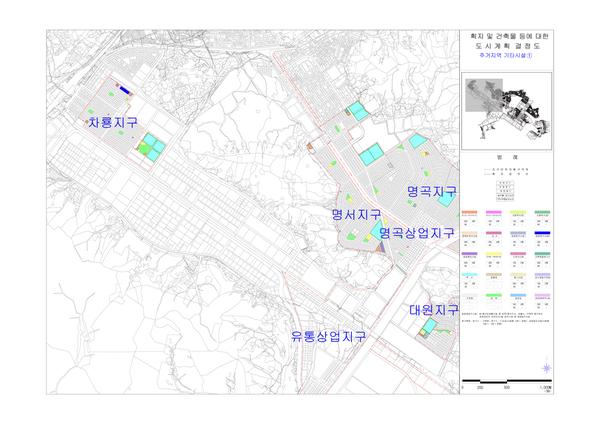Click the 명곡지구 district label

[432, 190]
